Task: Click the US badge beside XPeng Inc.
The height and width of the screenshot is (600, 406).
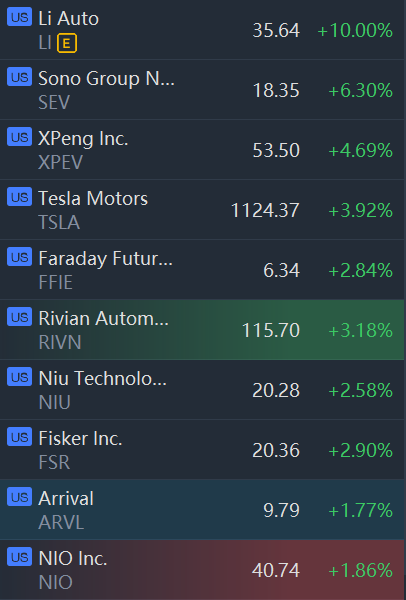Action: [x=19, y=137]
